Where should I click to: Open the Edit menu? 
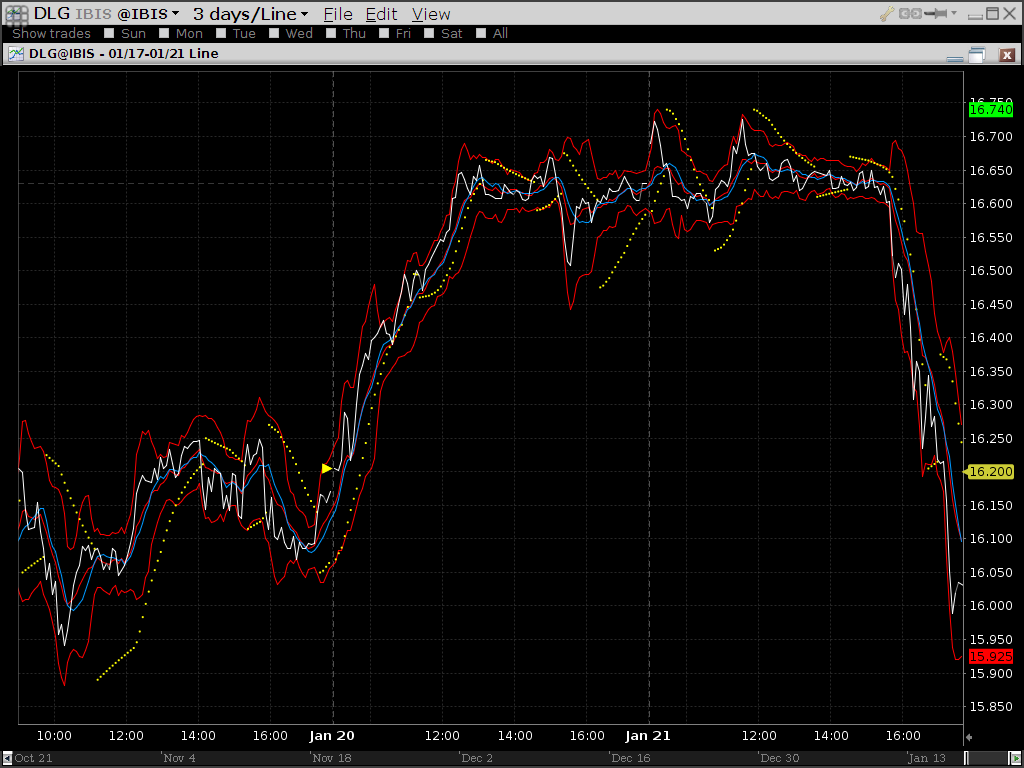[x=381, y=14]
